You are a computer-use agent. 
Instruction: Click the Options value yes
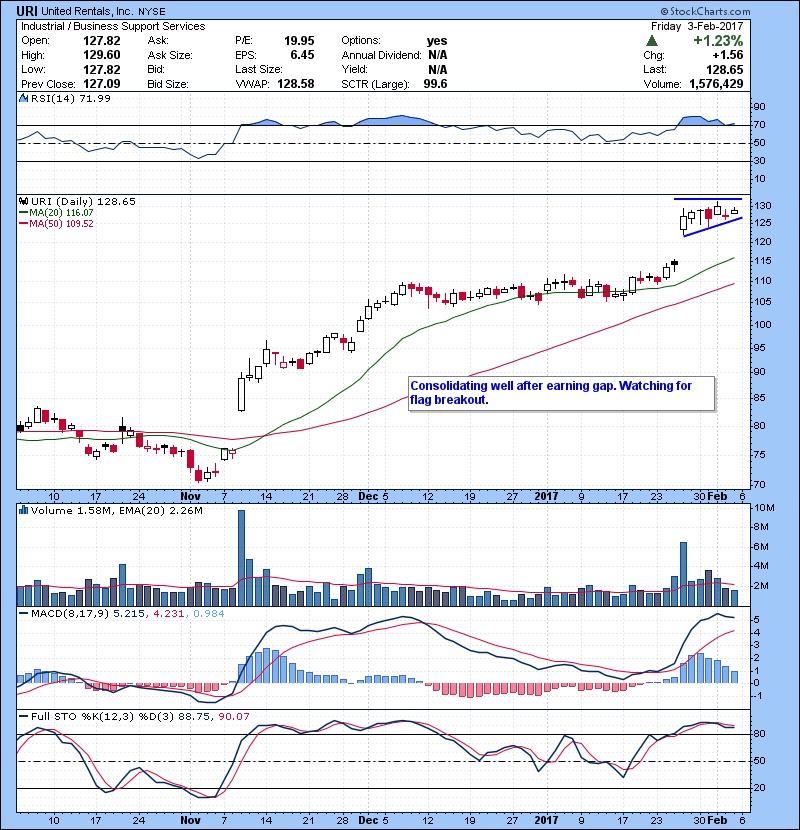click(x=437, y=41)
